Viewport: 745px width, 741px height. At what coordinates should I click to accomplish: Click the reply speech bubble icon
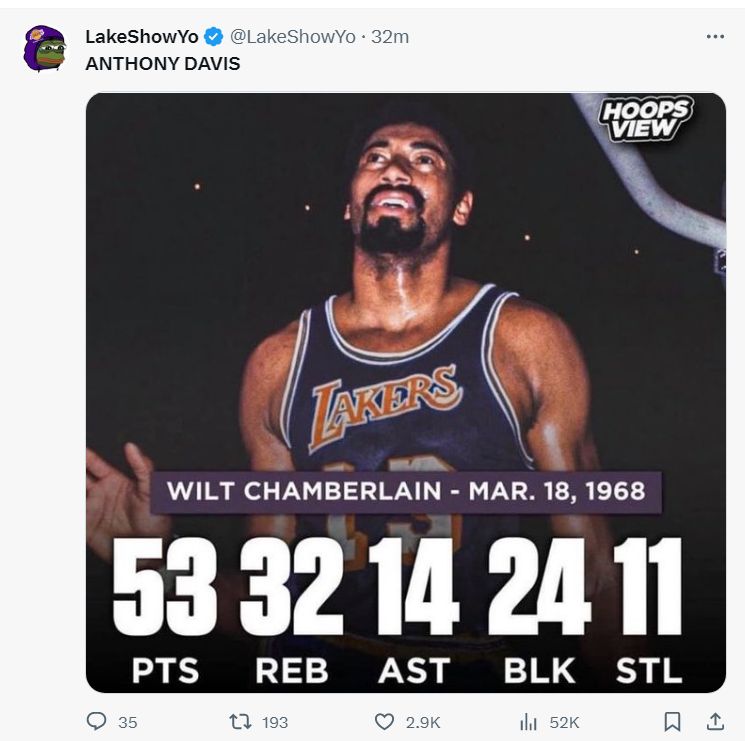click(x=97, y=721)
